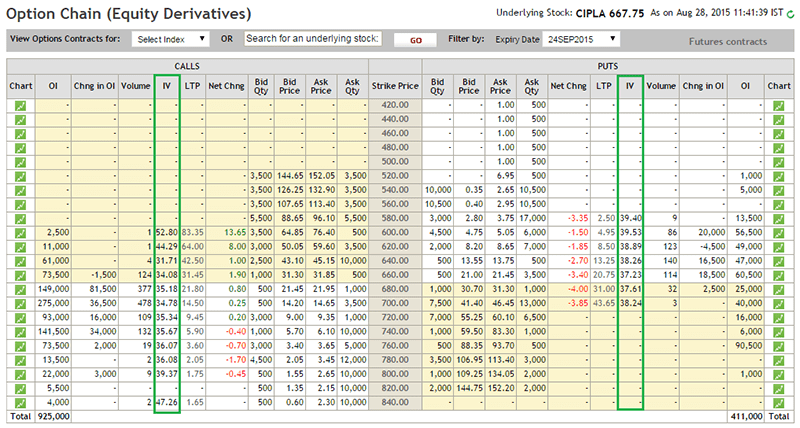Click the calls IV column header
The image size is (800, 428).
pyautogui.click(x=166, y=86)
